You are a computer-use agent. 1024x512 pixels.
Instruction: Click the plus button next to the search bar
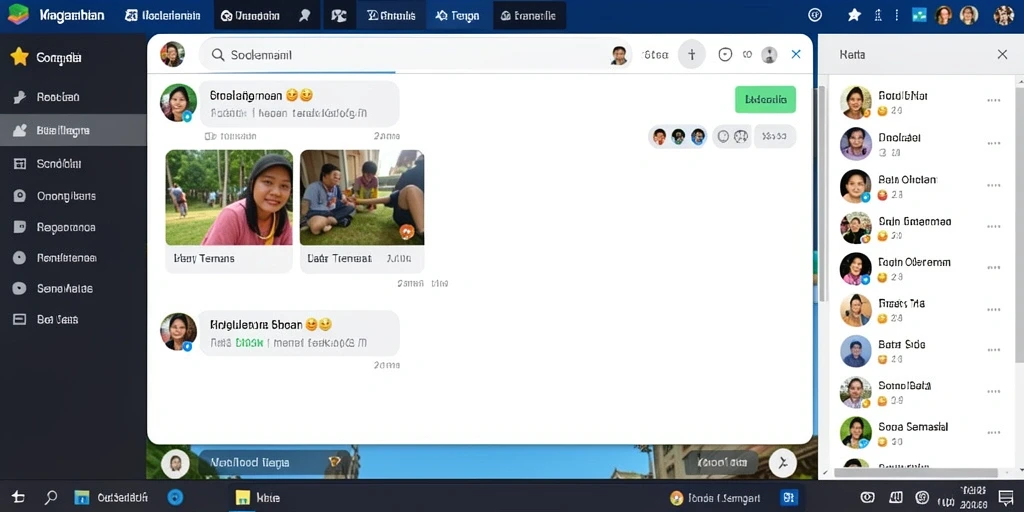692,55
